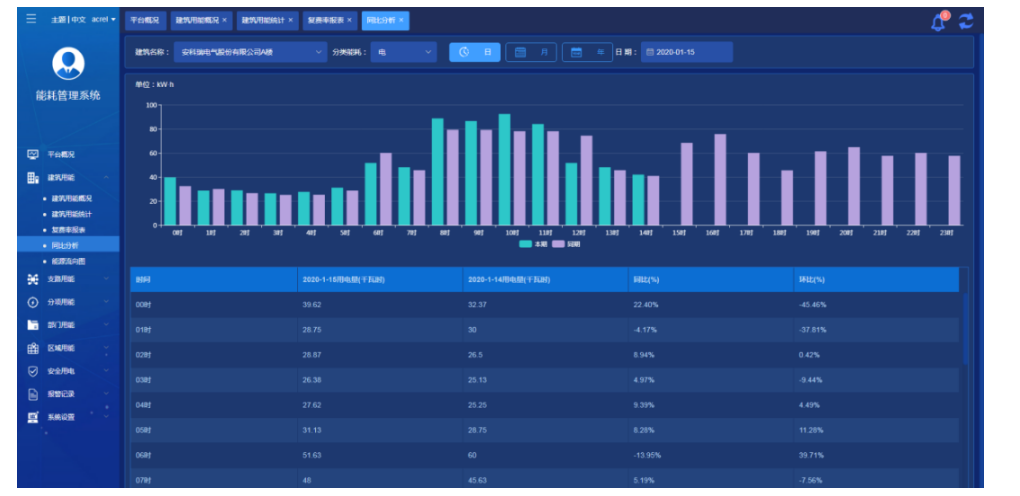Switch time granularity to 年 (year)
The width and height of the screenshot is (1020, 496).
point(587,52)
